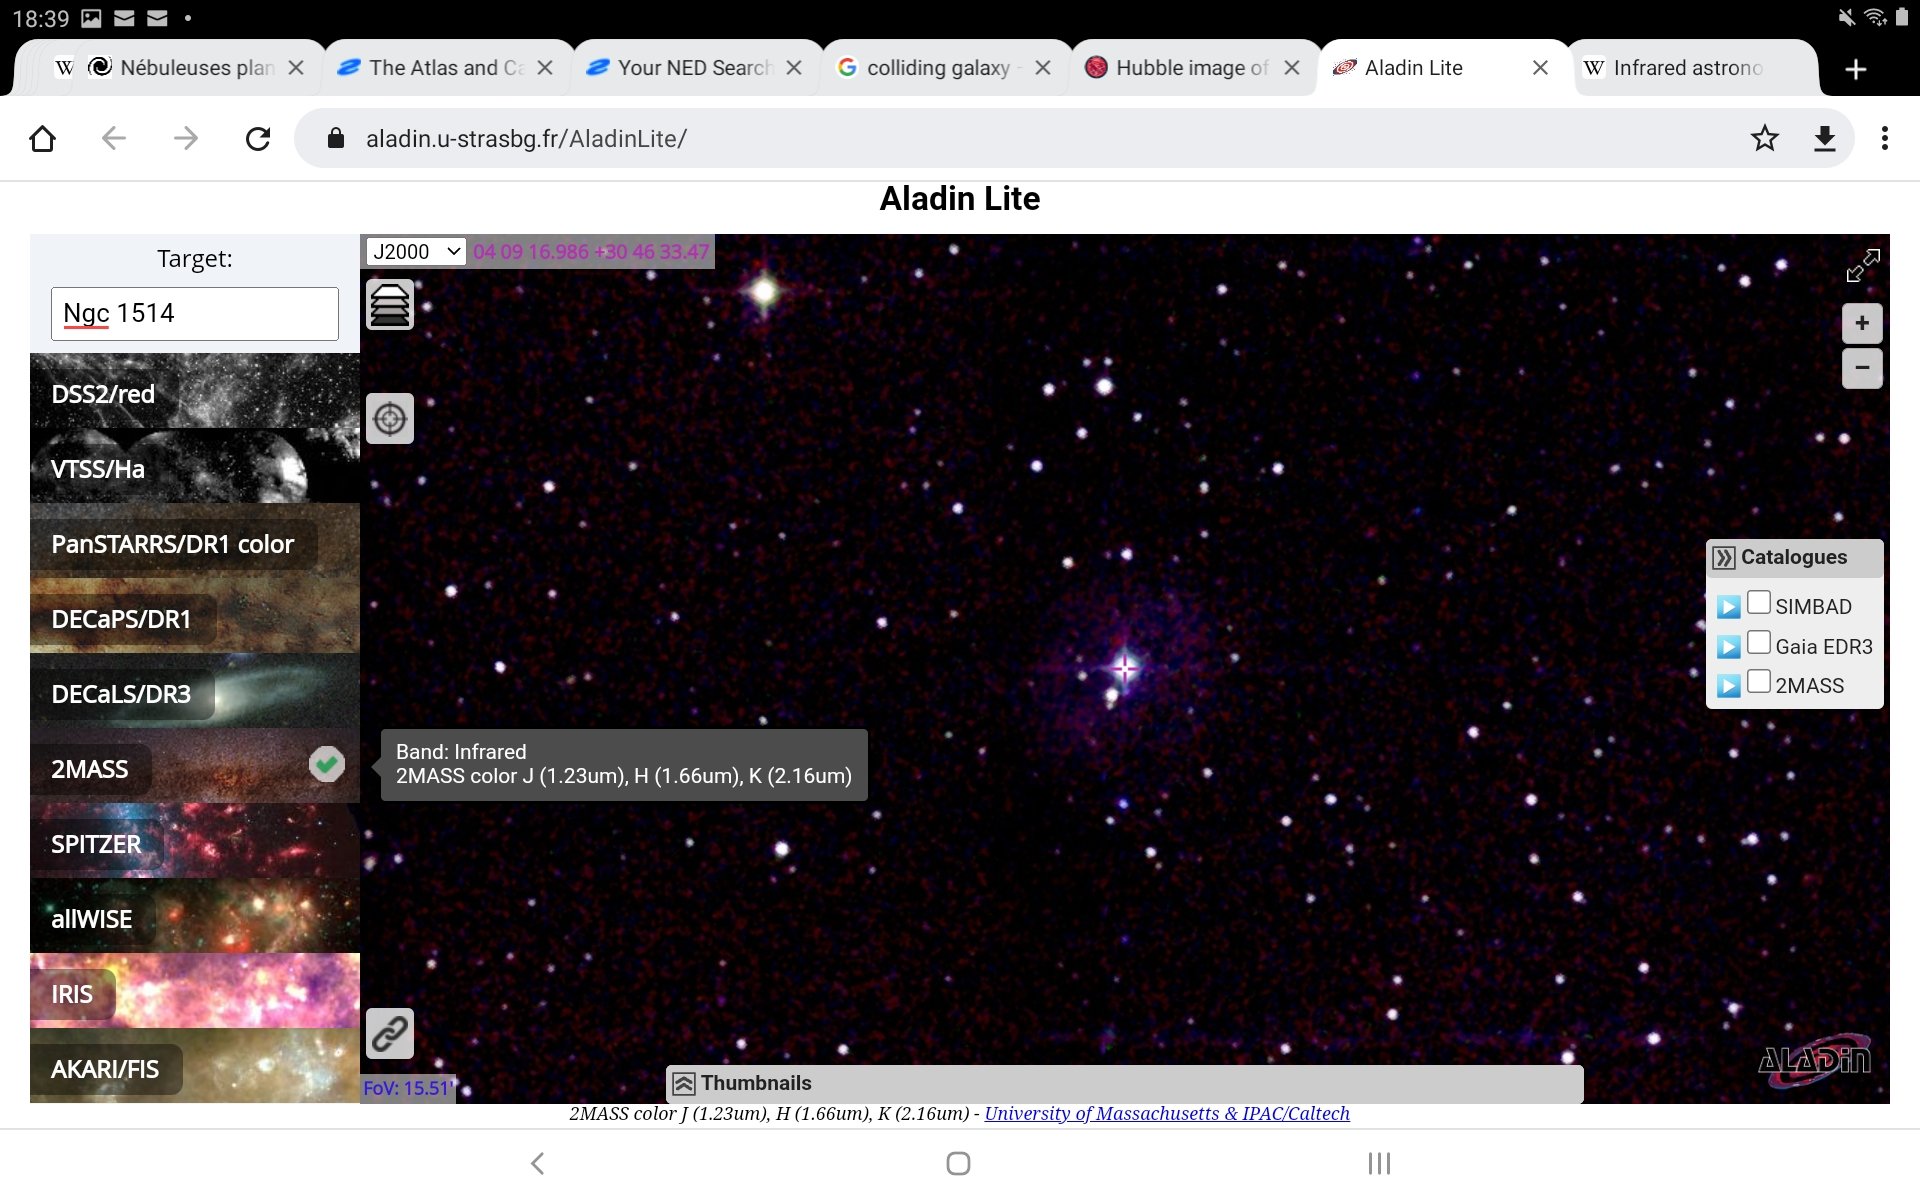Screen dimensions: 1920x1200
Task: Open a new browser tab
Action: coord(1856,69)
